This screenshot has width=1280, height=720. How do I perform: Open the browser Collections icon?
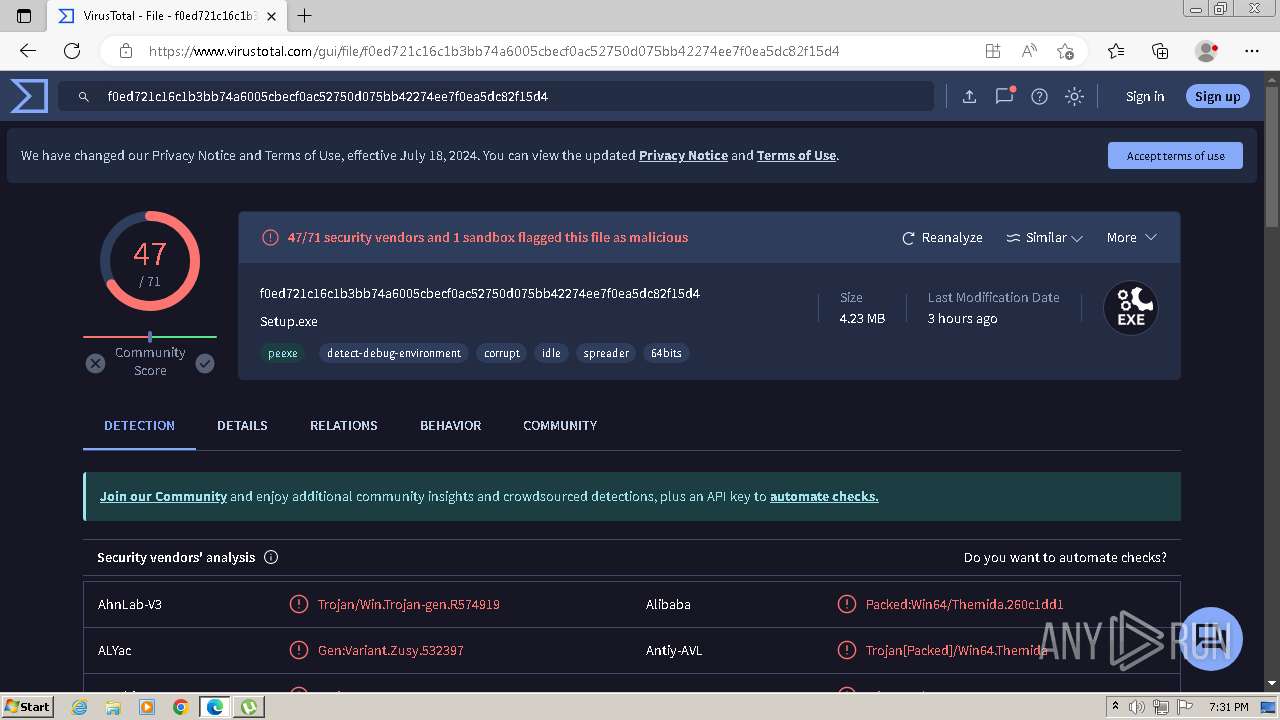[x=1160, y=51]
